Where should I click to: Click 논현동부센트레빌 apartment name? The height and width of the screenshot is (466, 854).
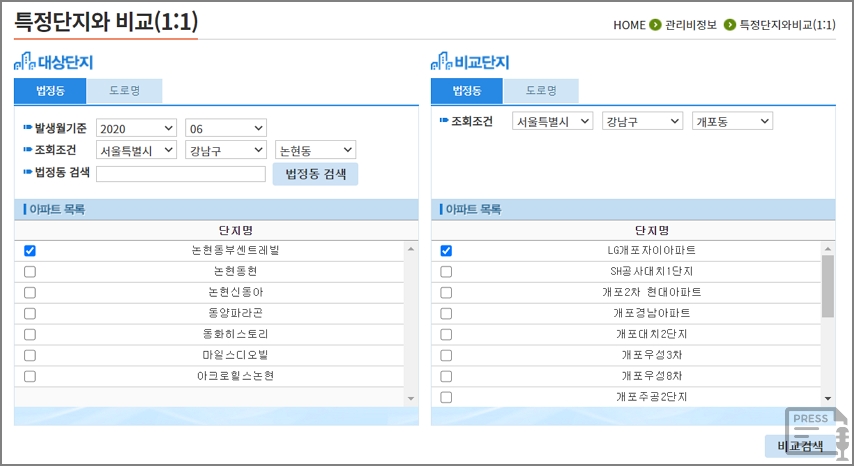pos(235,250)
